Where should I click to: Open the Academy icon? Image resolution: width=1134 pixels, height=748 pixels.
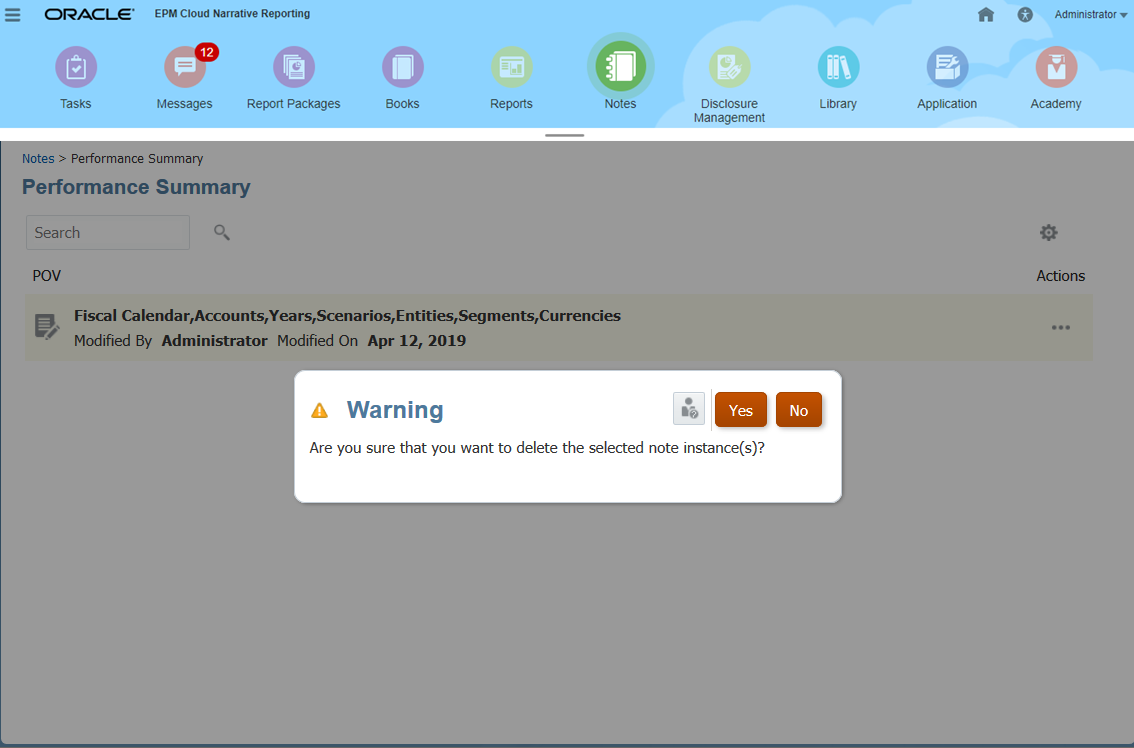pyautogui.click(x=1056, y=67)
